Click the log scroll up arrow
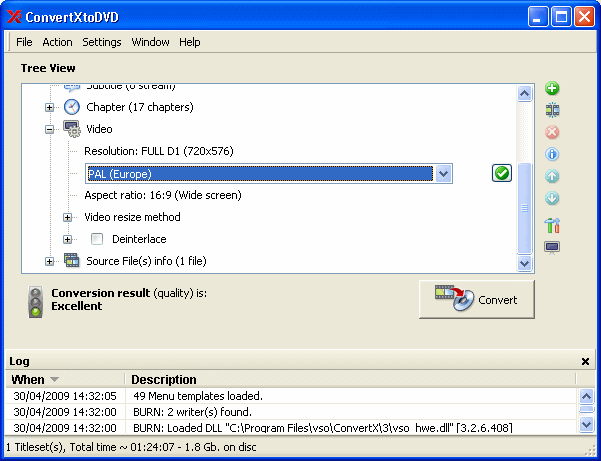 click(586, 396)
